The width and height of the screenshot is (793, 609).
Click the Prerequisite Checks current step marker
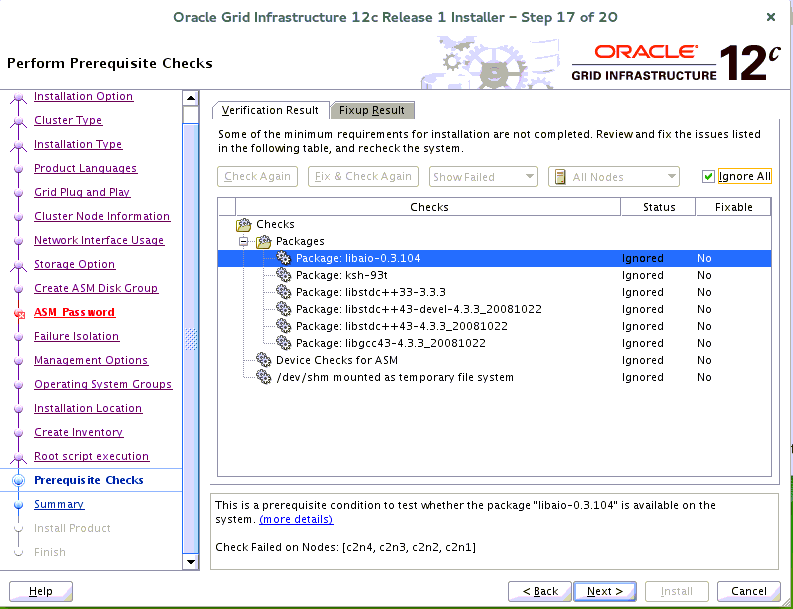(x=19, y=481)
